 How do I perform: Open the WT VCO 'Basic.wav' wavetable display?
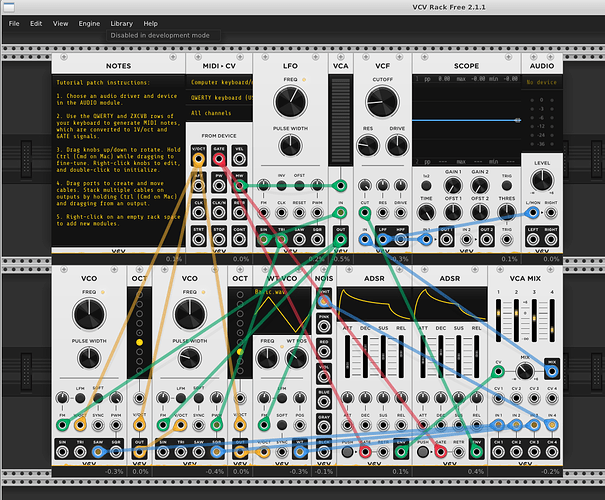click(x=282, y=311)
